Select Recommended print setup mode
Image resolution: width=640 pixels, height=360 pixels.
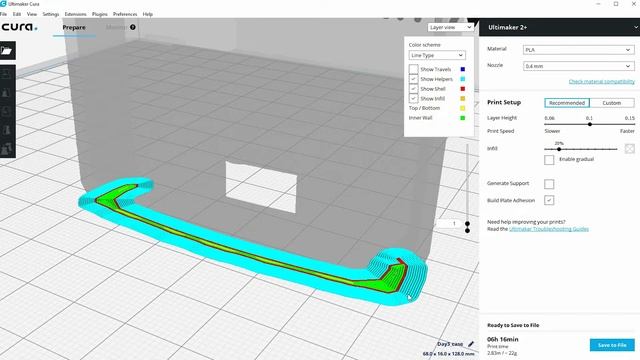tap(567, 103)
